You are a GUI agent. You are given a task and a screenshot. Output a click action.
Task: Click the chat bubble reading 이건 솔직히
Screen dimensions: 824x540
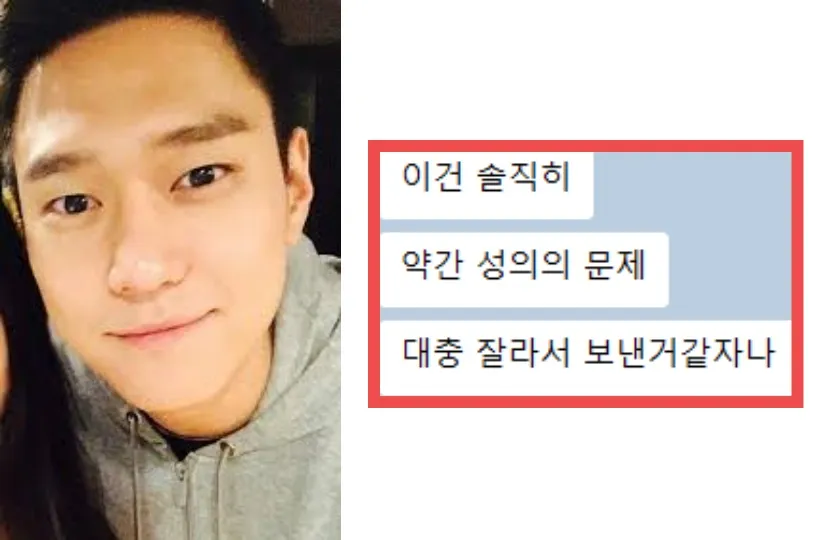point(486,185)
